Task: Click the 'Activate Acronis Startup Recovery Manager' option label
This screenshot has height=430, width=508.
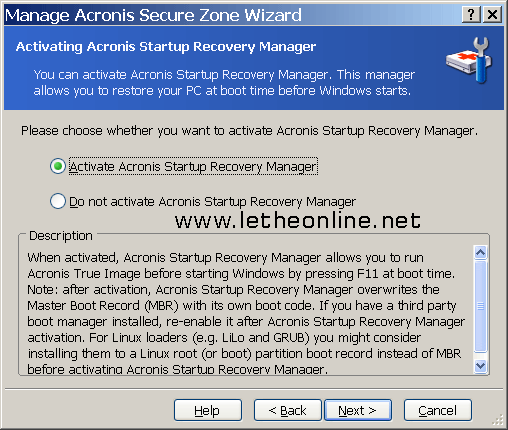Action: (193, 166)
